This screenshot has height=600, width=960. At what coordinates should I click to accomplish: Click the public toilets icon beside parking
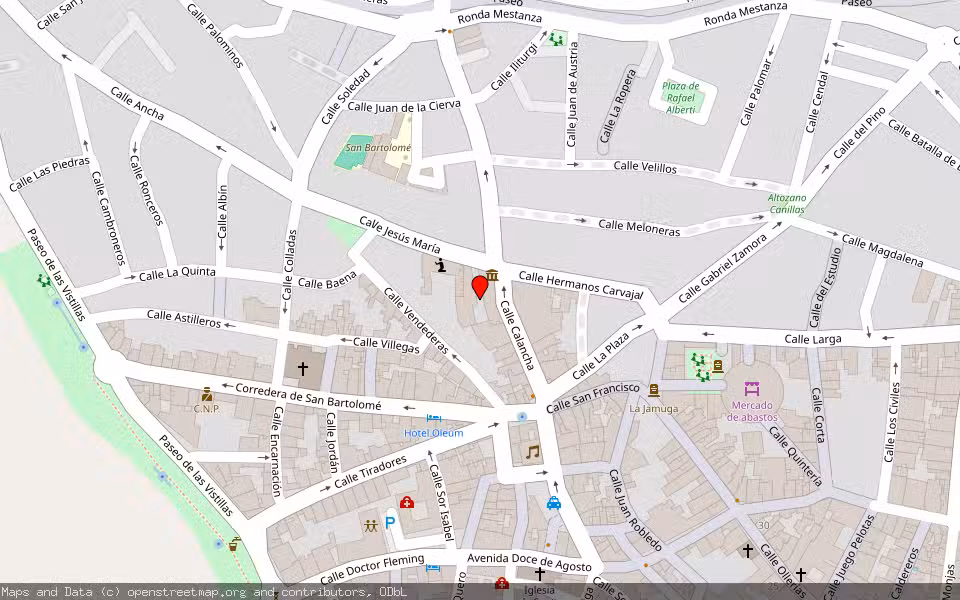click(x=371, y=525)
